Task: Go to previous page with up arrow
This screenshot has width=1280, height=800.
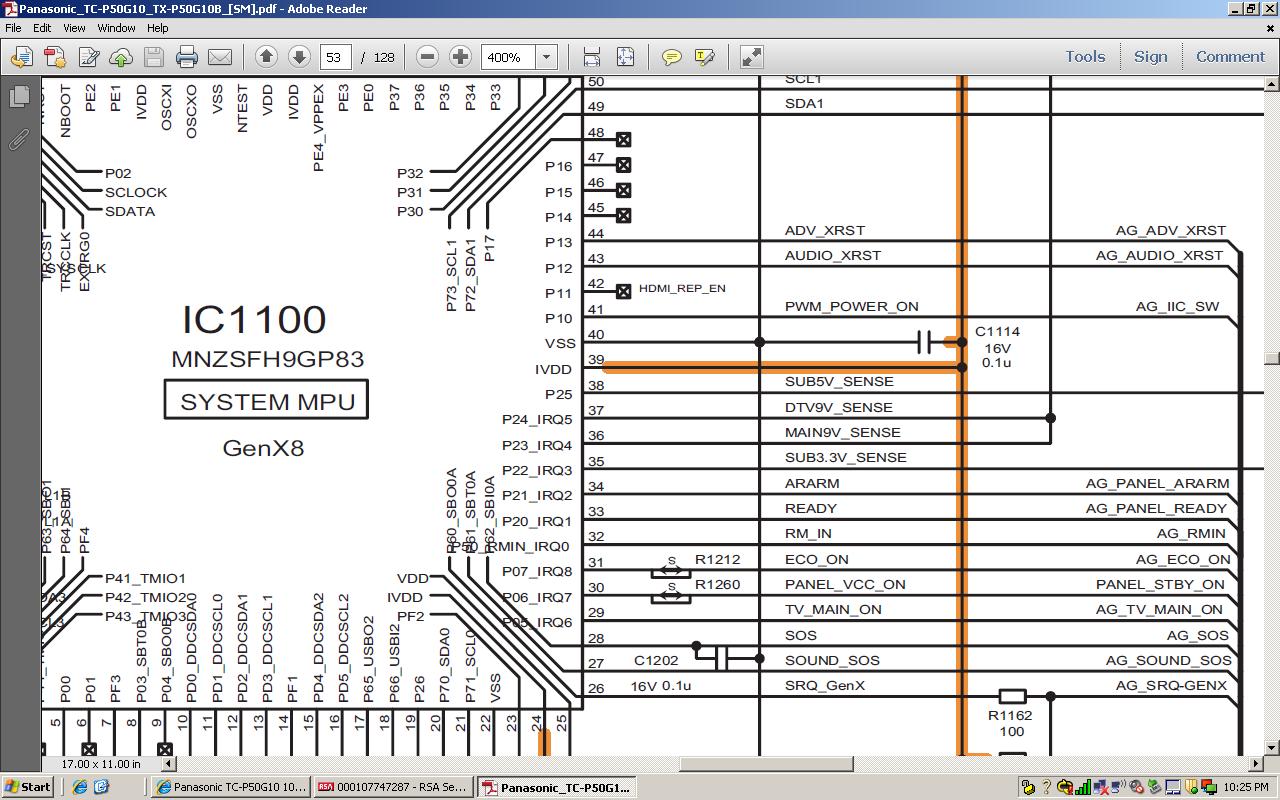Action: click(x=266, y=57)
